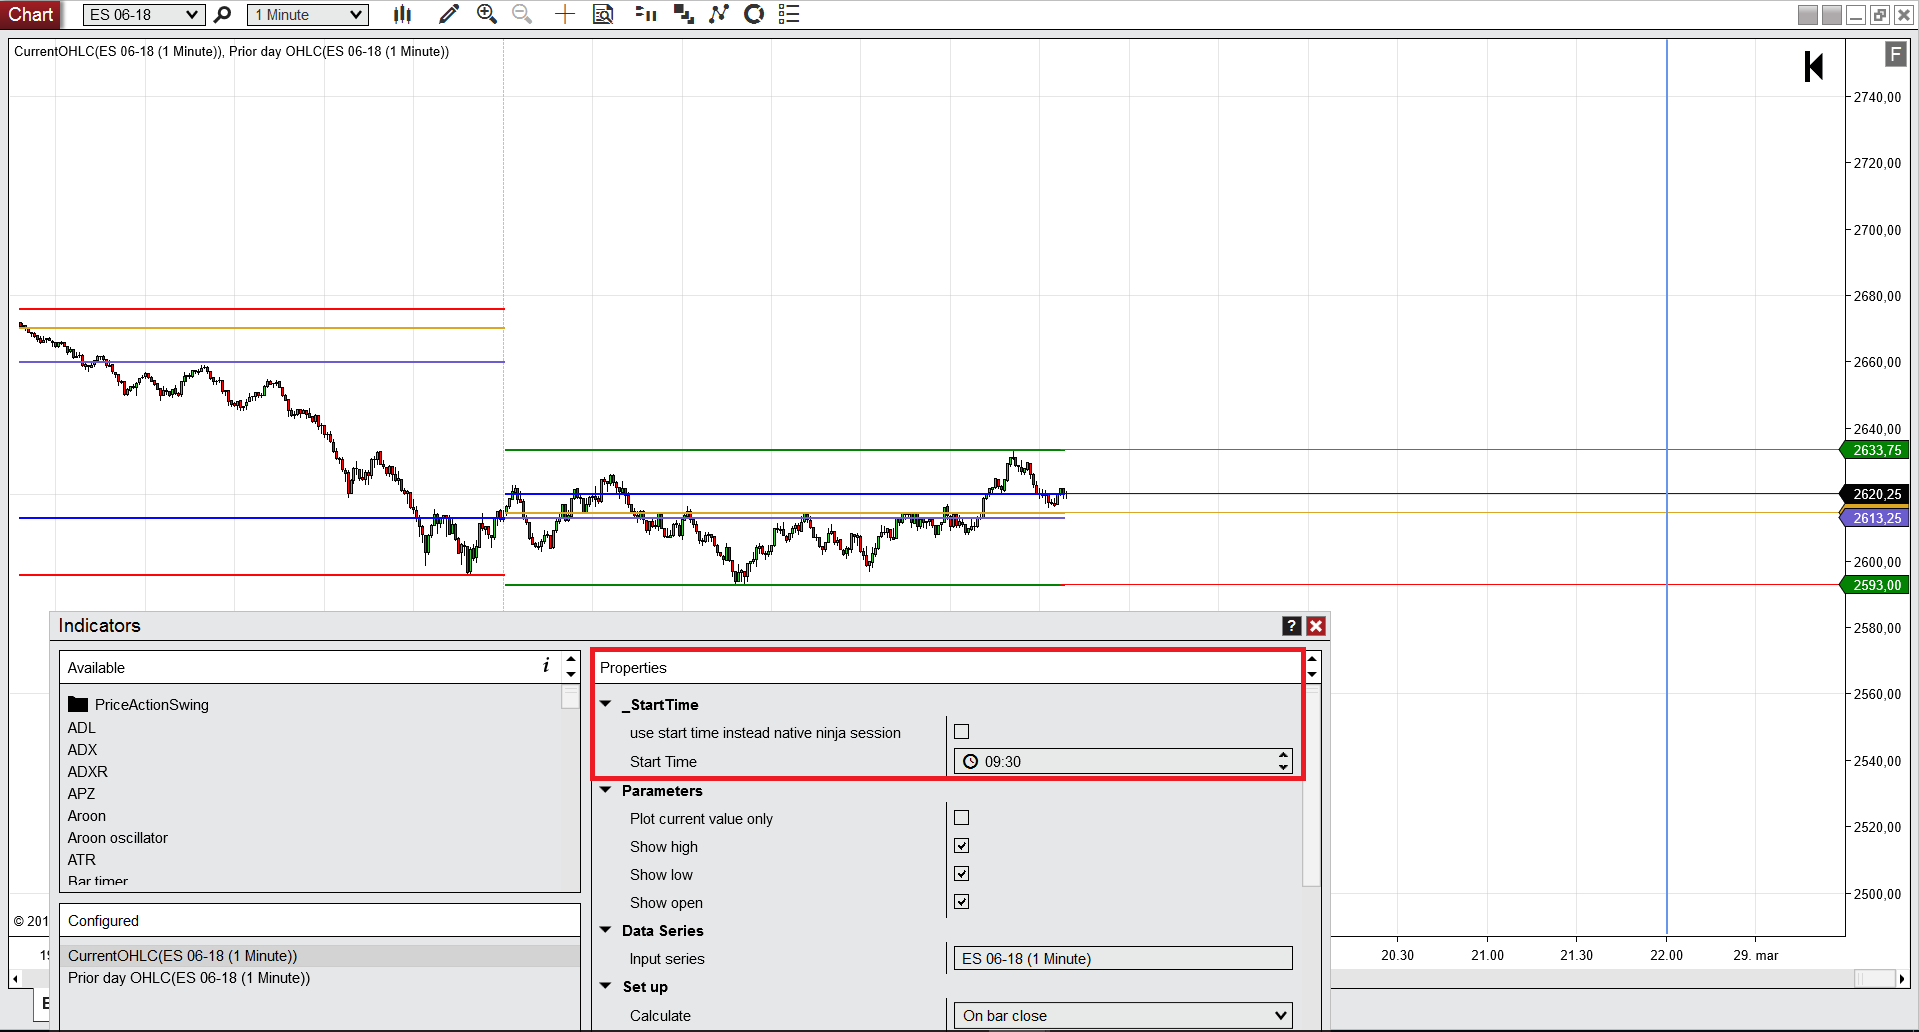The height and width of the screenshot is (1032, 1919).
Task: Open the chart style bars menu
Action: (x=402, y=14)
